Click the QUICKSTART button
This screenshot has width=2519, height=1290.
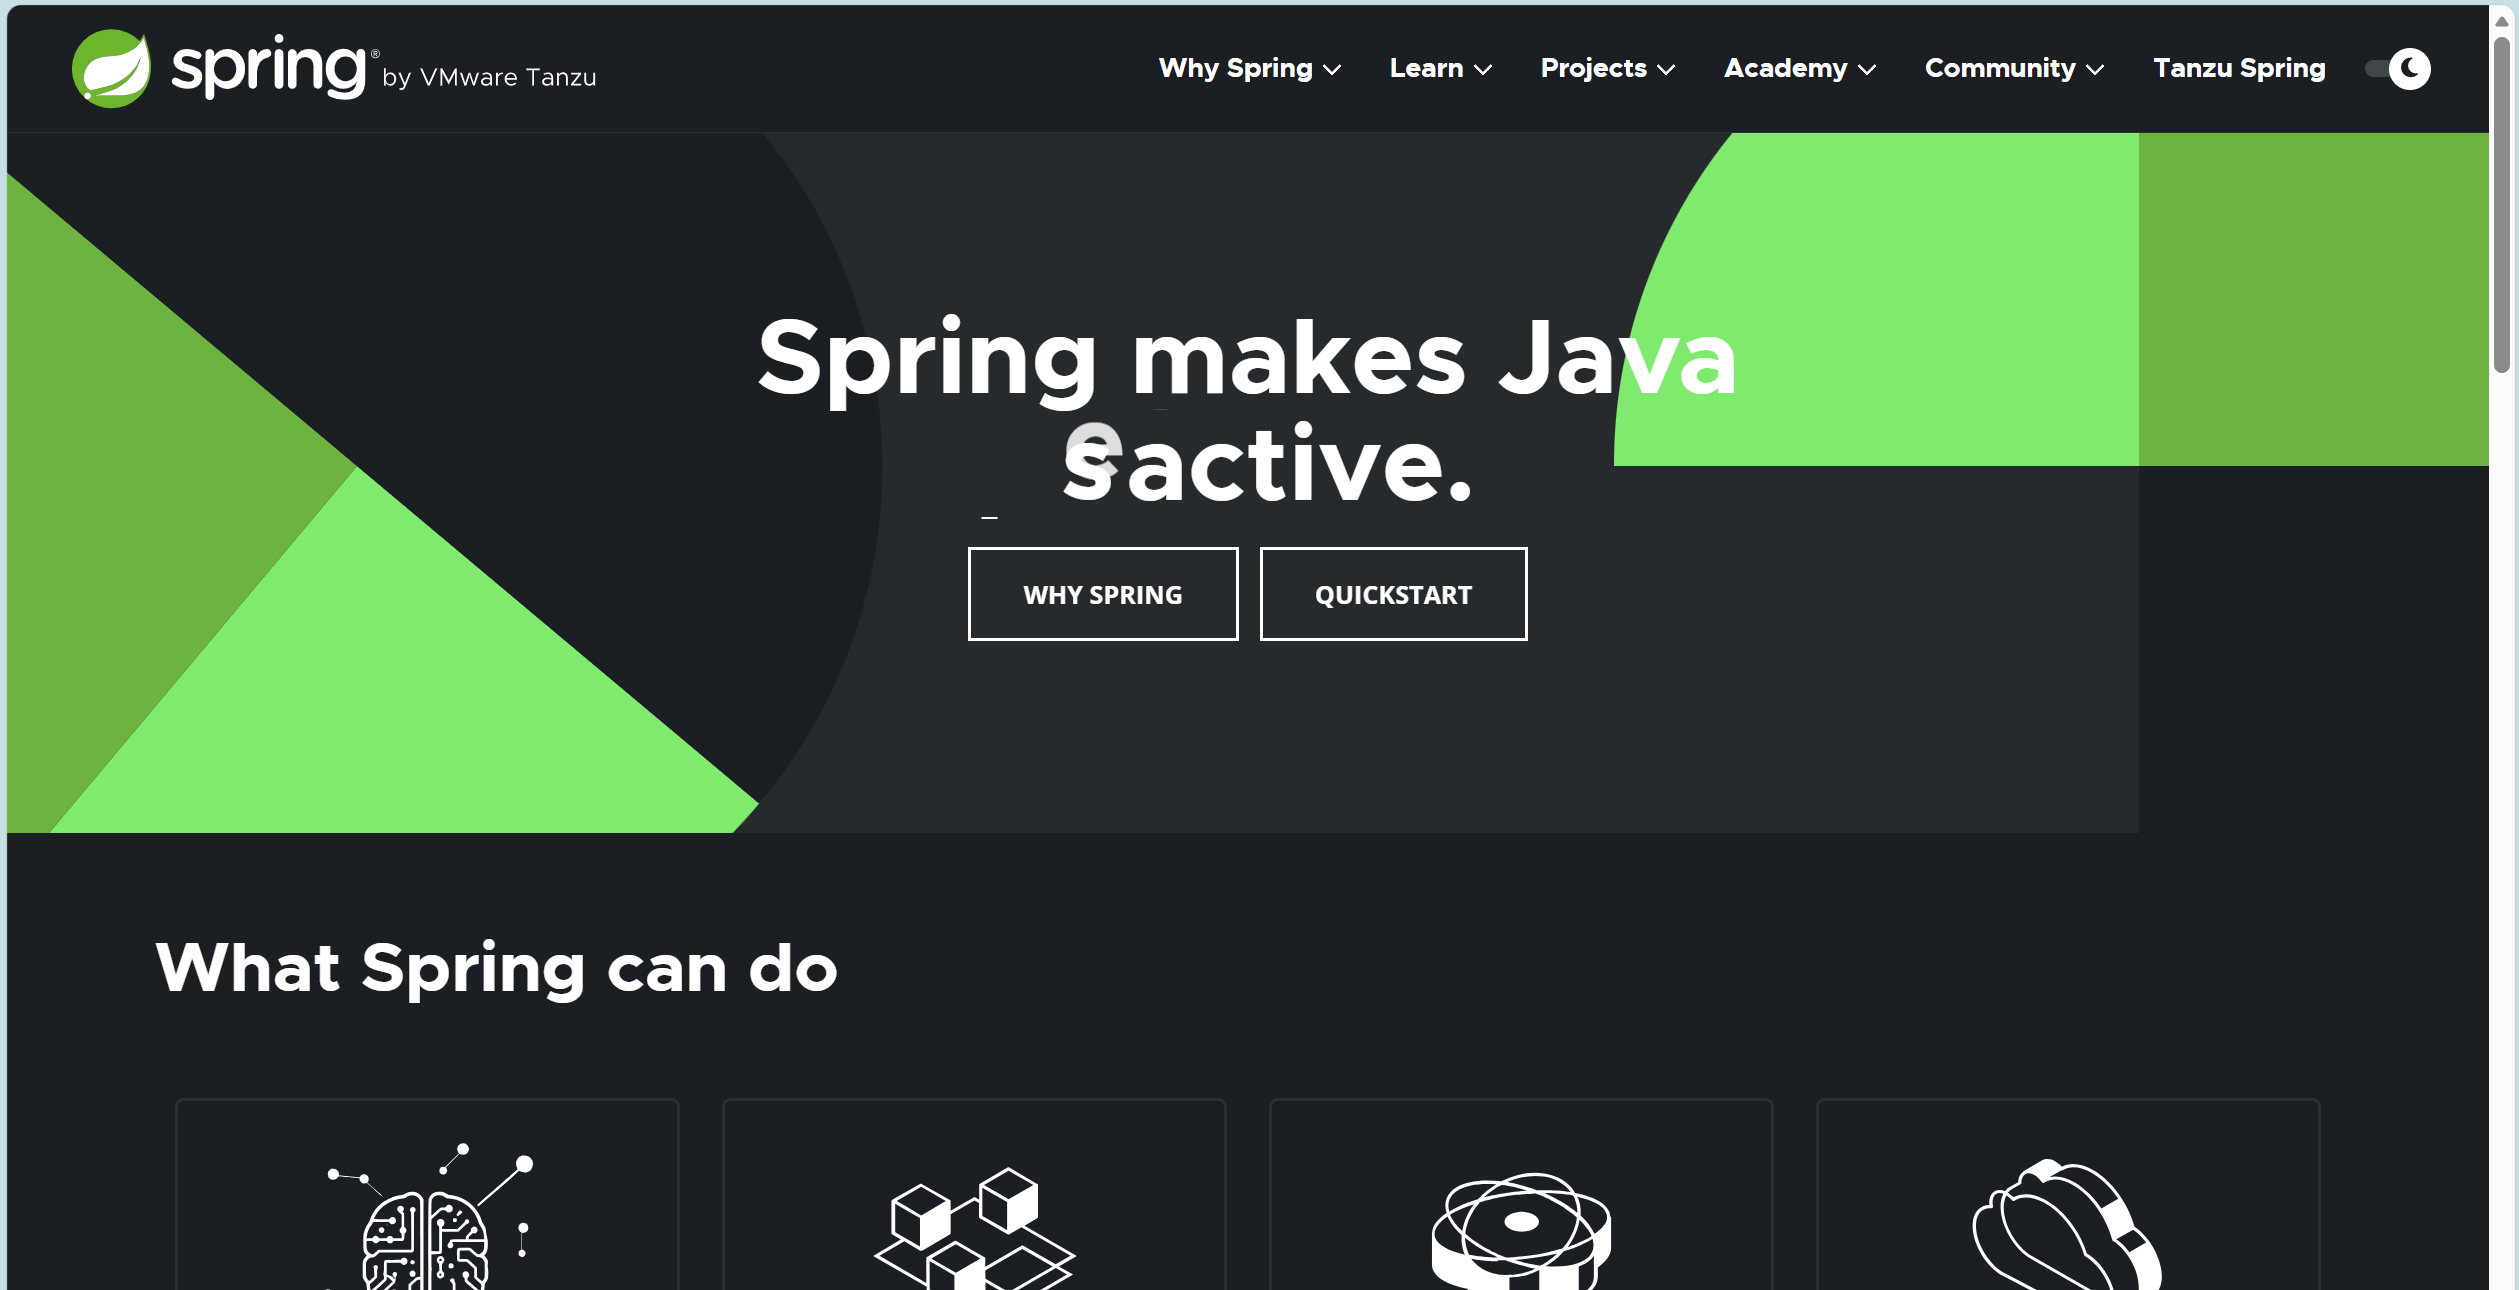1392,594
